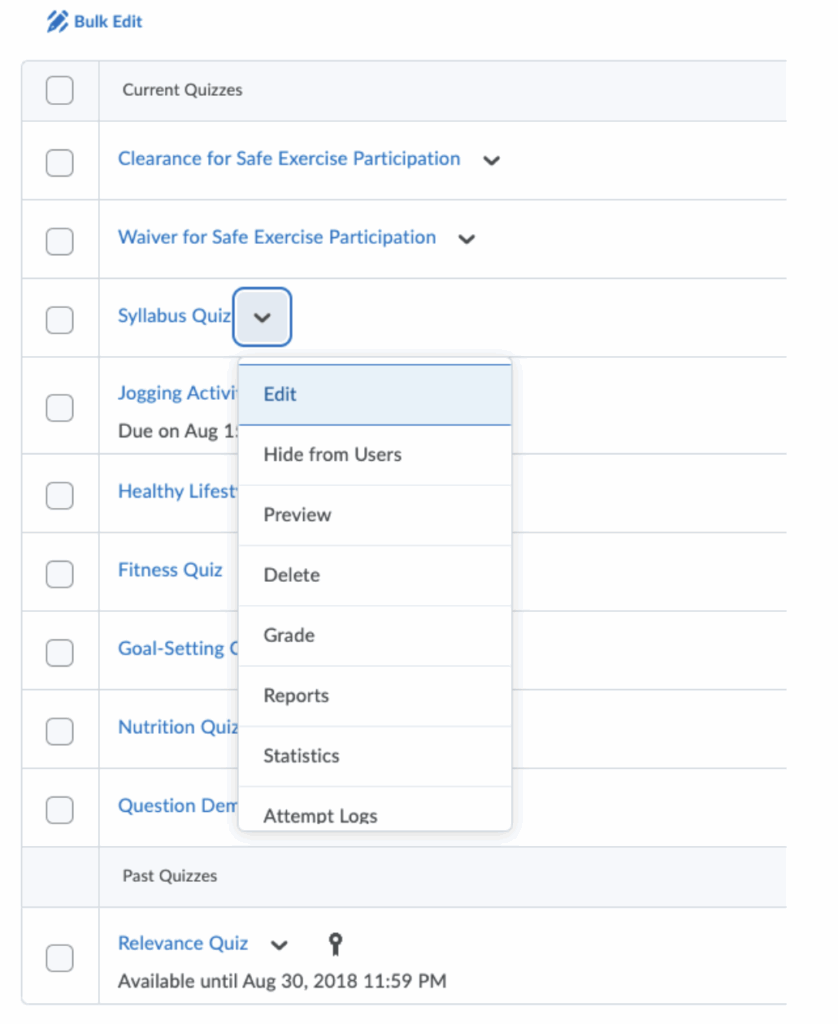Choose Edit from the Syllabus Quiz menu

coord(280,394)
